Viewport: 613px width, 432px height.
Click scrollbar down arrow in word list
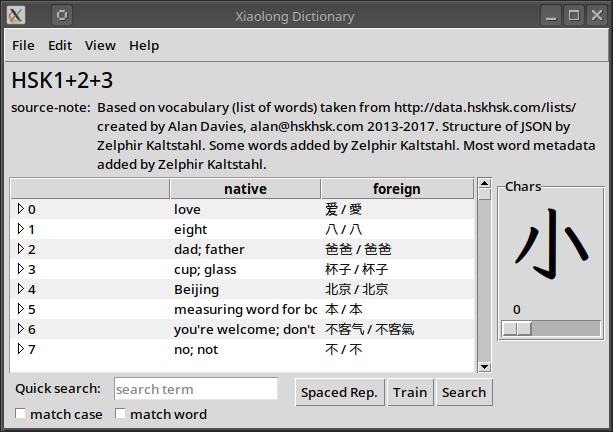pyautogui.click(x=484, y=367)
